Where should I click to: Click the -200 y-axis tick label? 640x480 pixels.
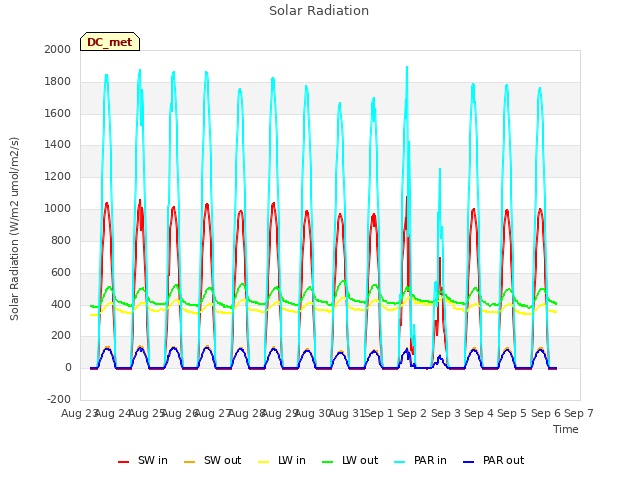point(59,399)
